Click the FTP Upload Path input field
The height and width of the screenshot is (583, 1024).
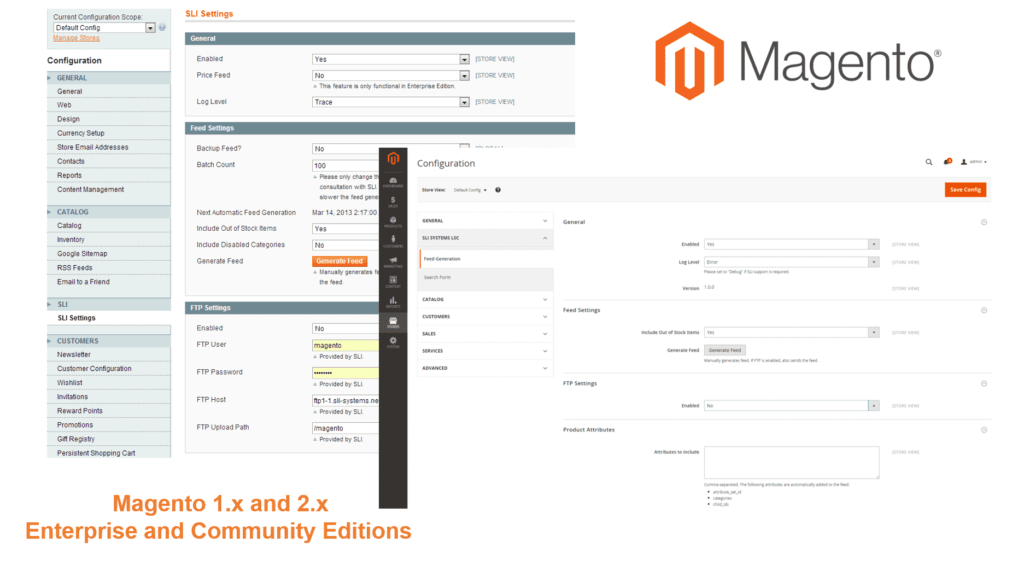pyautogui.click(x=345, y=428)
